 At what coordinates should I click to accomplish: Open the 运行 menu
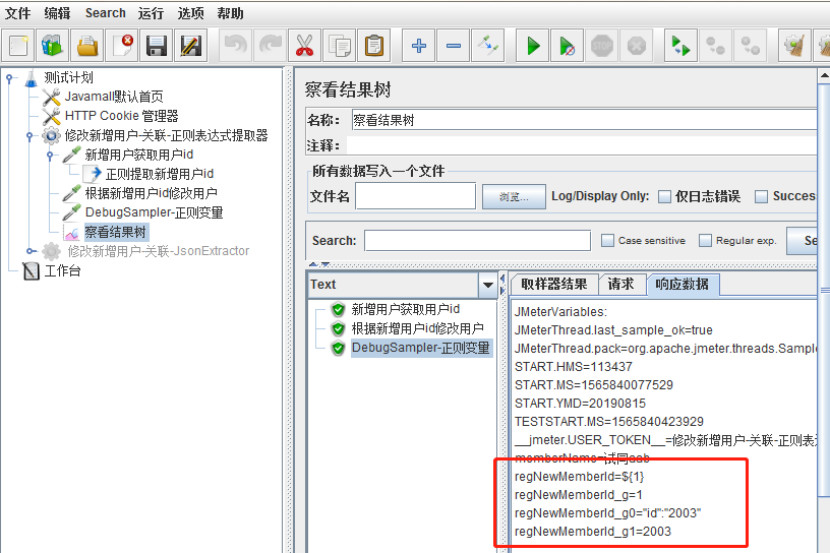point(151,13)
